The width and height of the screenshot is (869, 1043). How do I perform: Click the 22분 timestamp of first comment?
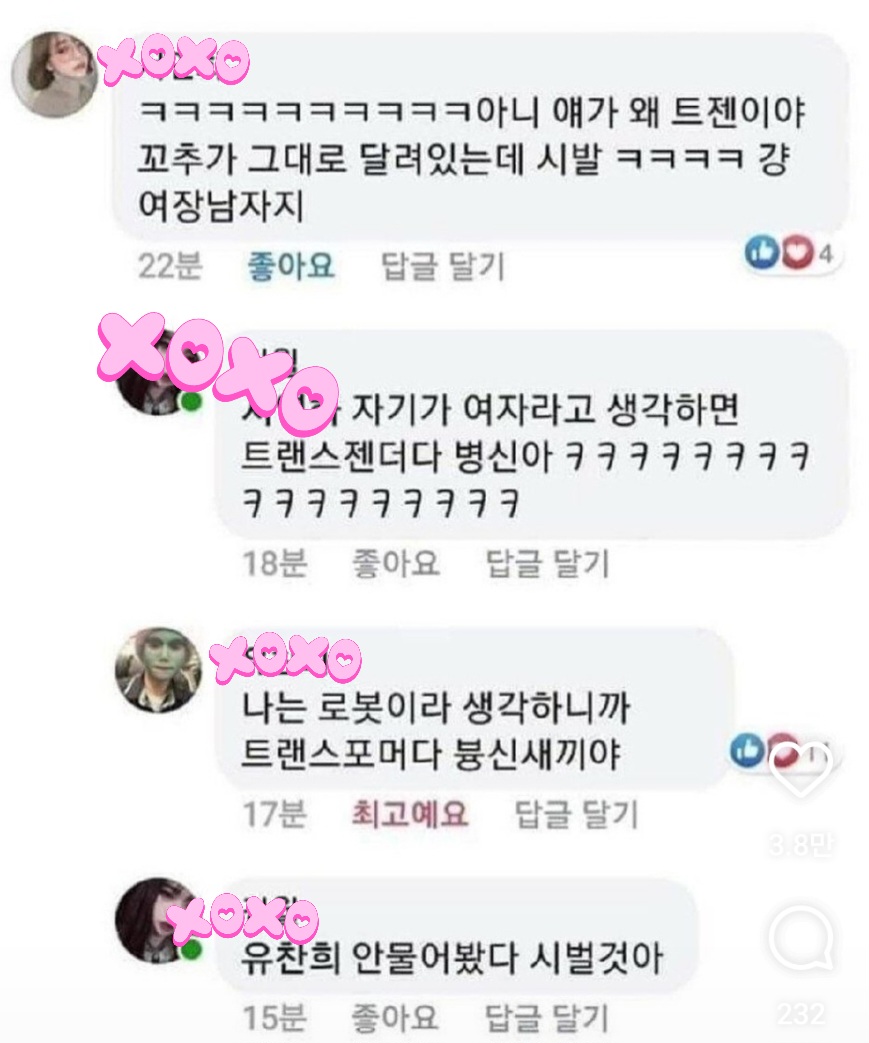tap(170, 265)
